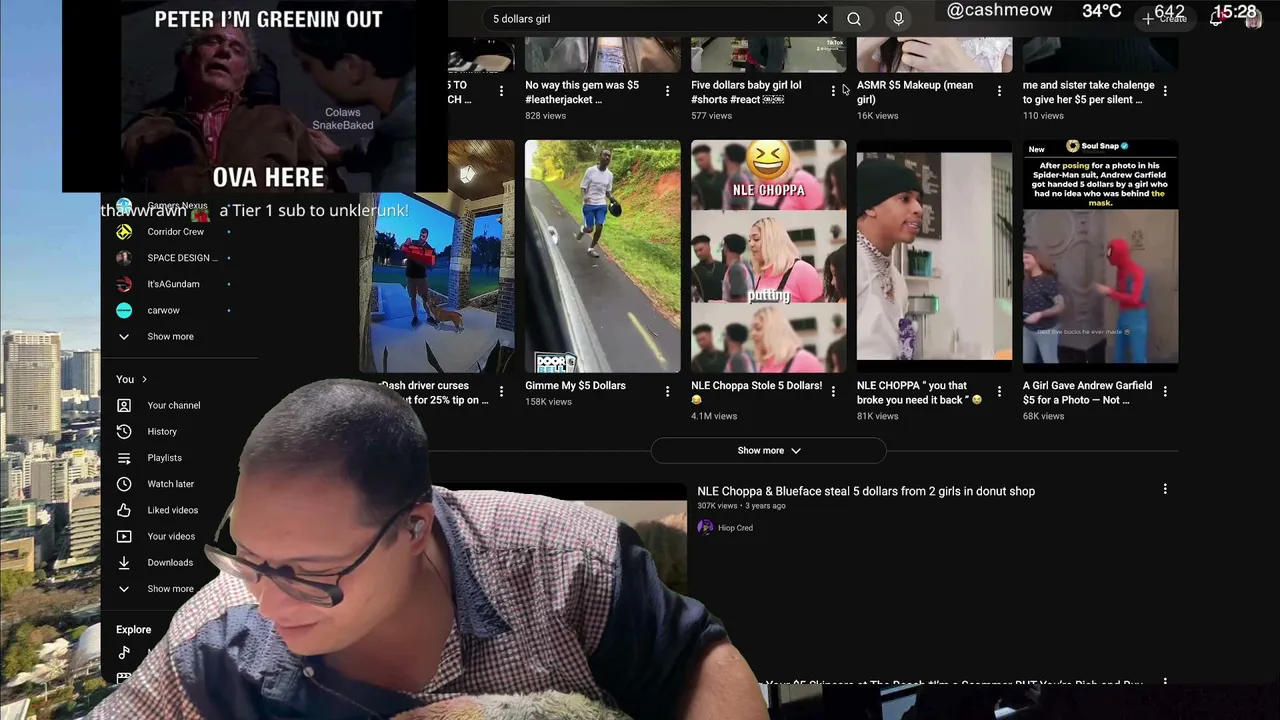Clear the search box with the X icon
1280x720 pixels.
click(x=822, y=19)
